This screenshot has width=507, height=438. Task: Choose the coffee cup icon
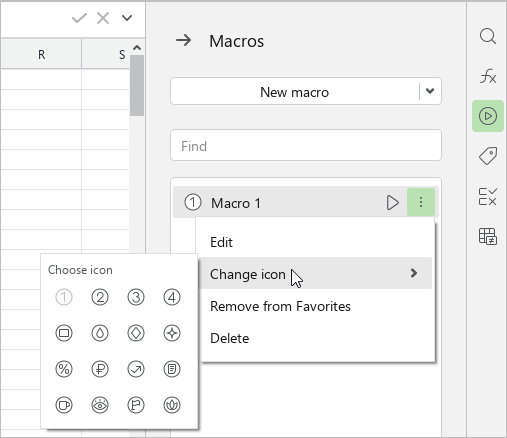click(64, 405)
